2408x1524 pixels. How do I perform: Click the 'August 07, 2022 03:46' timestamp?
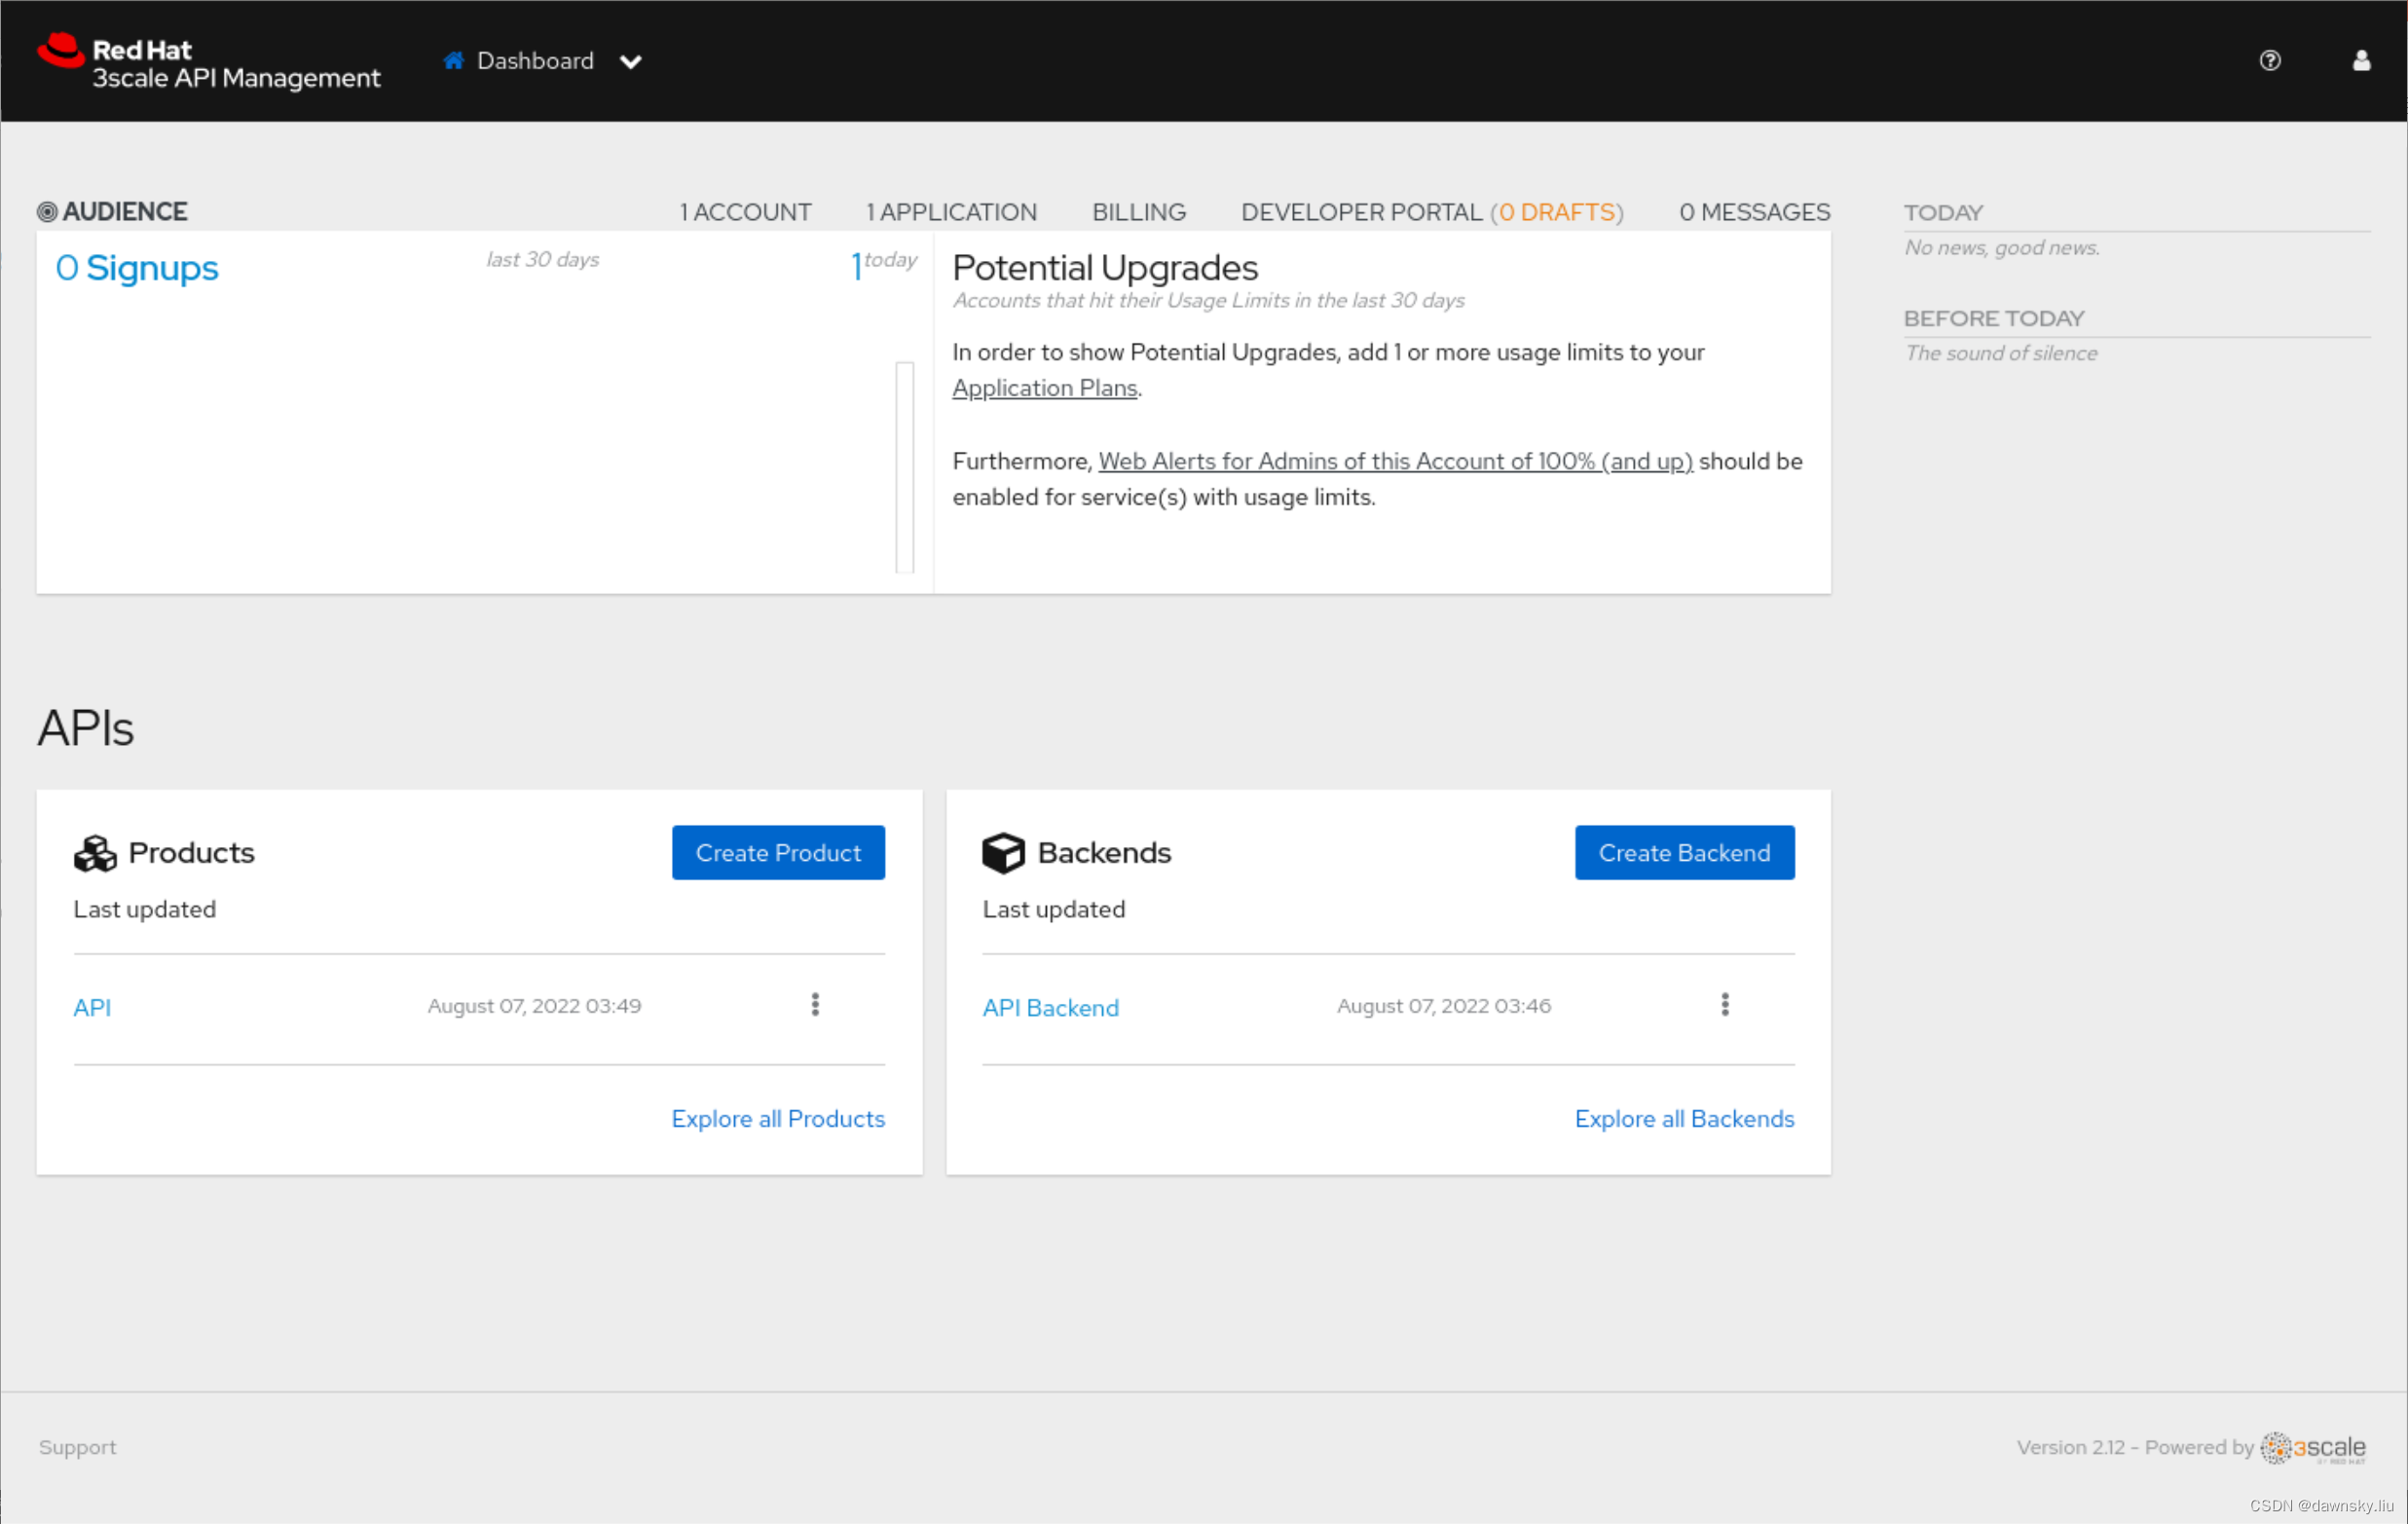pos(1444,1006)
